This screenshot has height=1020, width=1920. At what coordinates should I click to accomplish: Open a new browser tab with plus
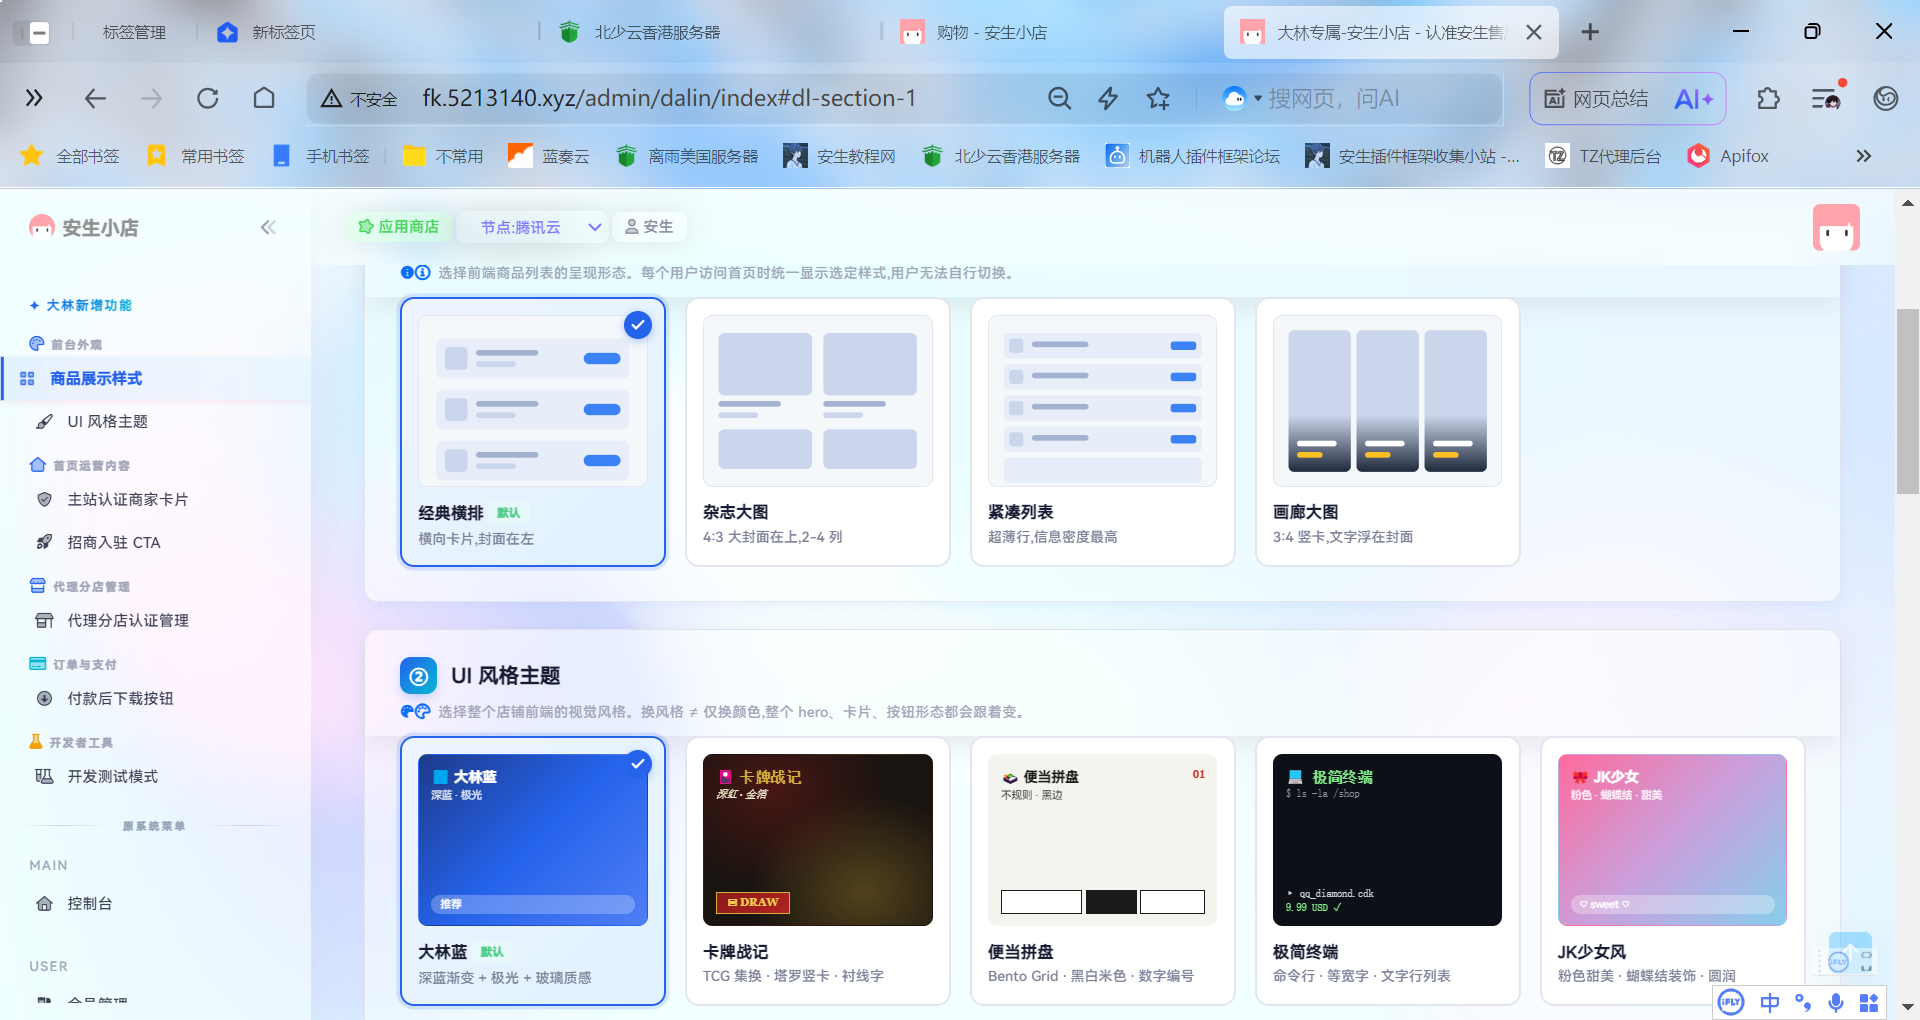tap(1590, 32)
